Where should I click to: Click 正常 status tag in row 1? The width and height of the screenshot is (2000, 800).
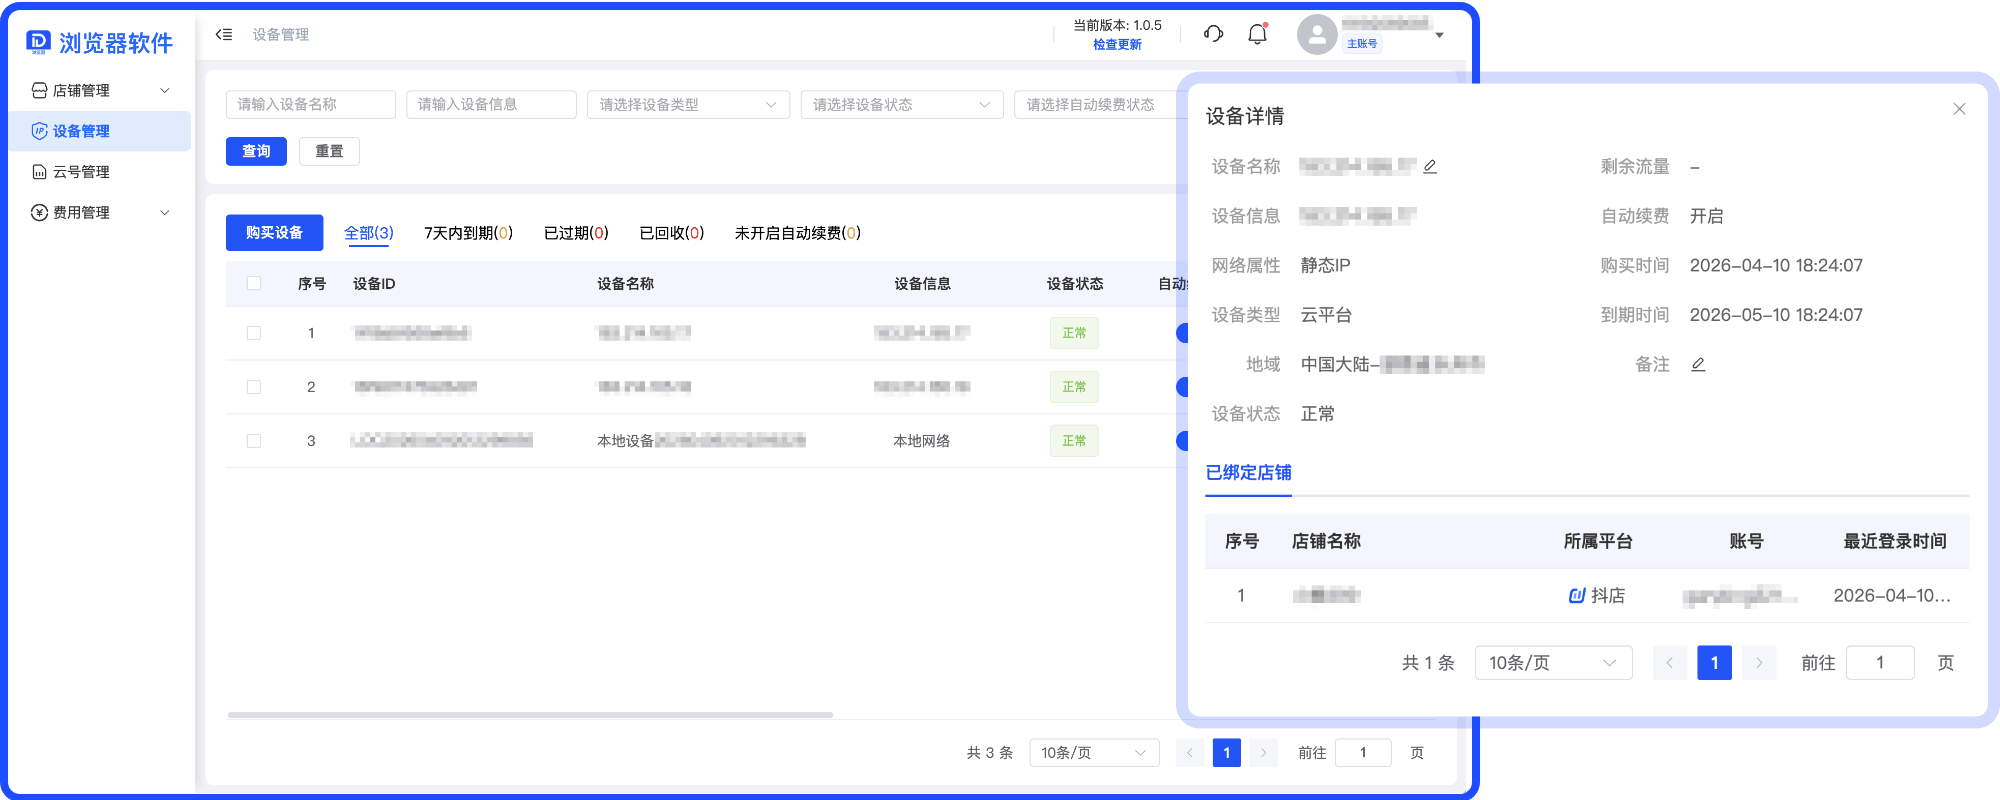pos(1074,333)
